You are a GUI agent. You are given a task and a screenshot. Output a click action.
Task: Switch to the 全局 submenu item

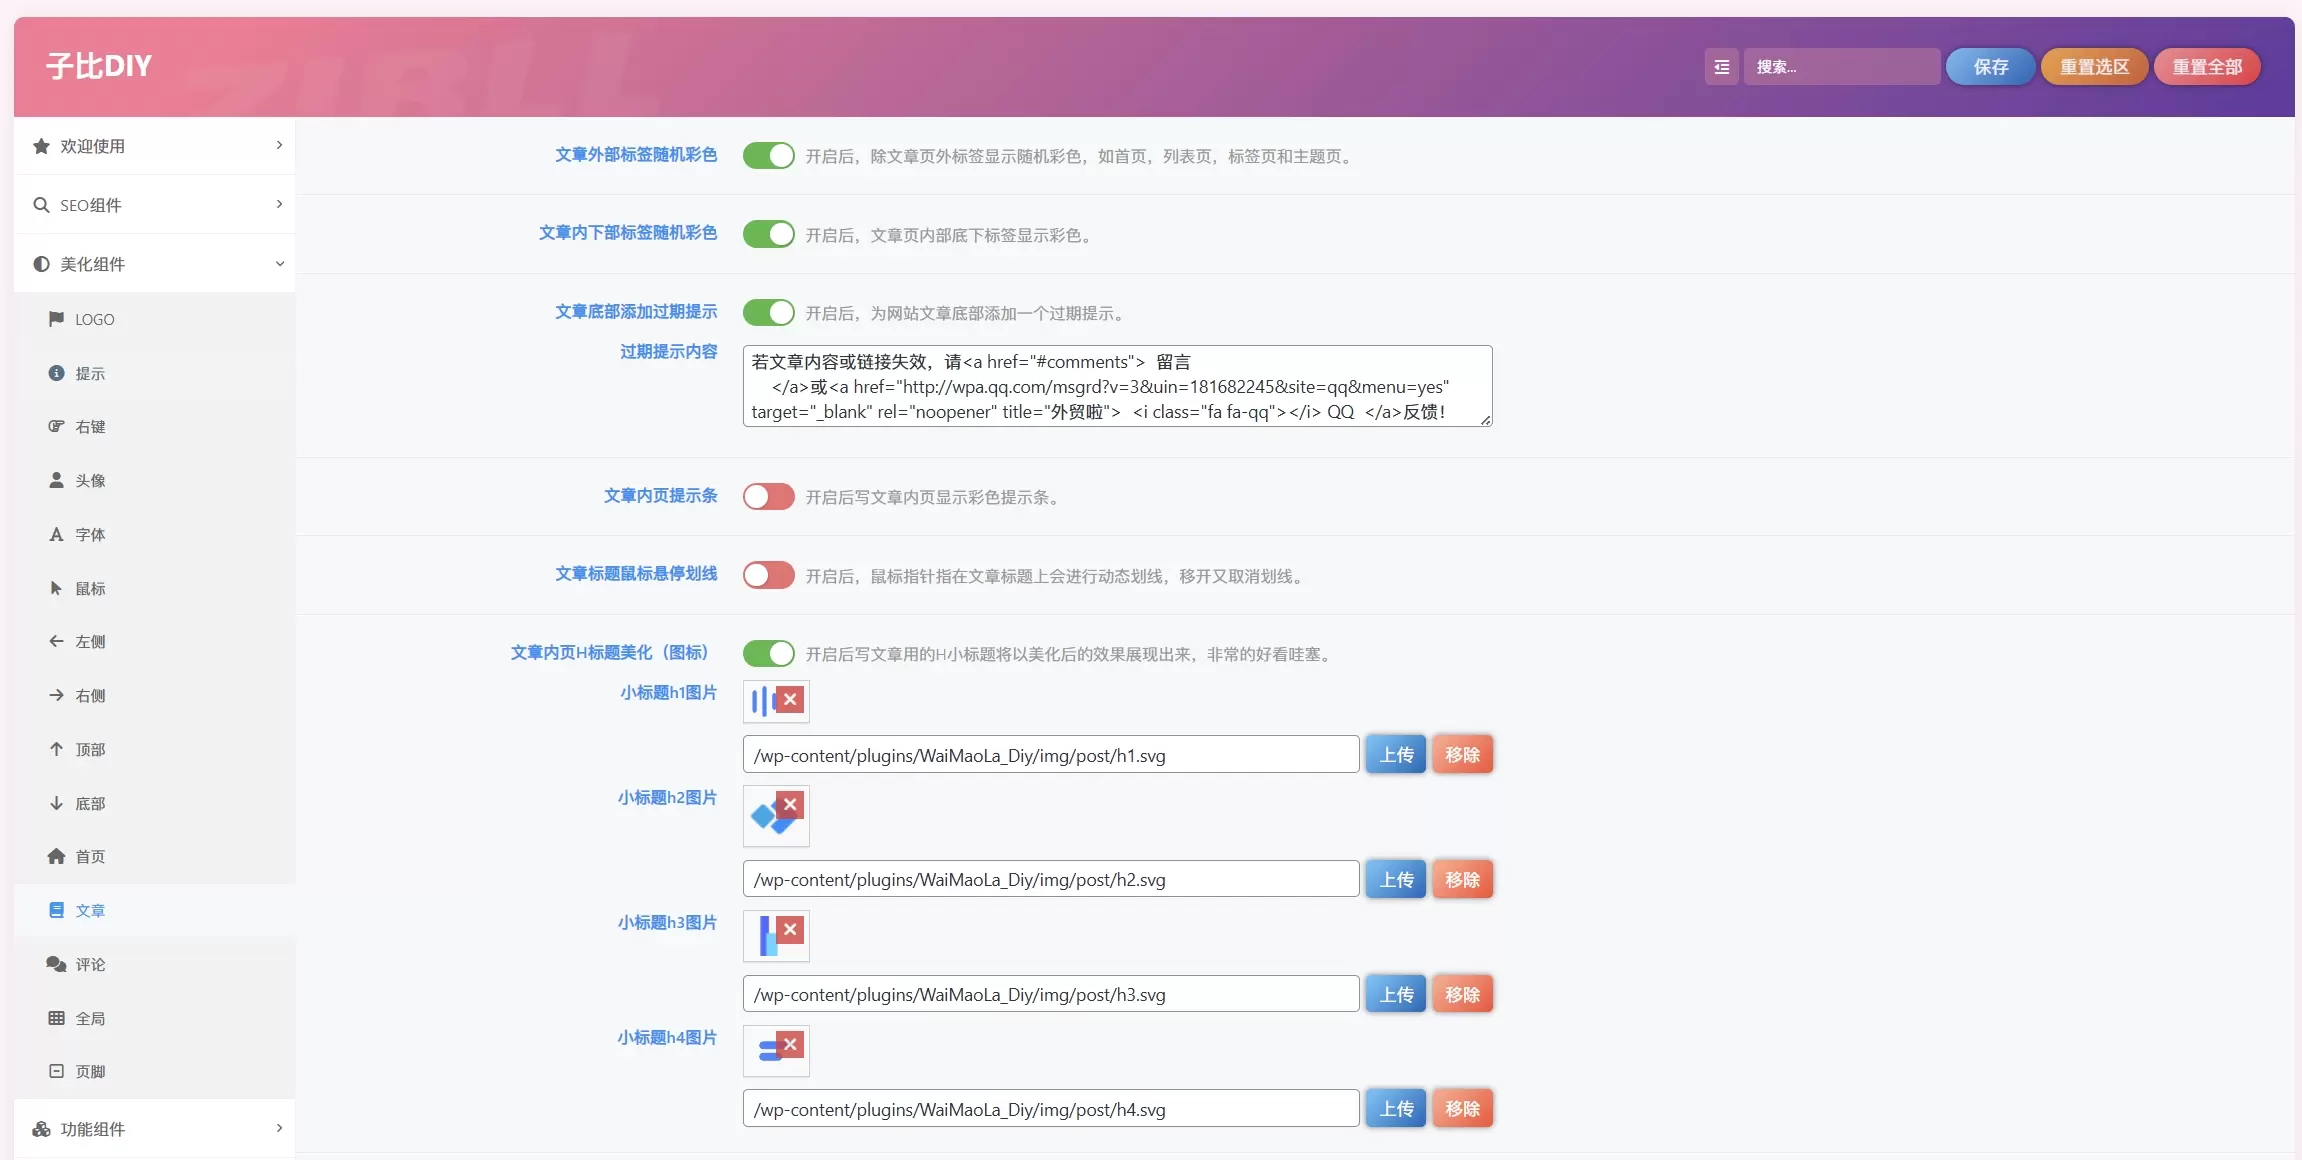155,1019
